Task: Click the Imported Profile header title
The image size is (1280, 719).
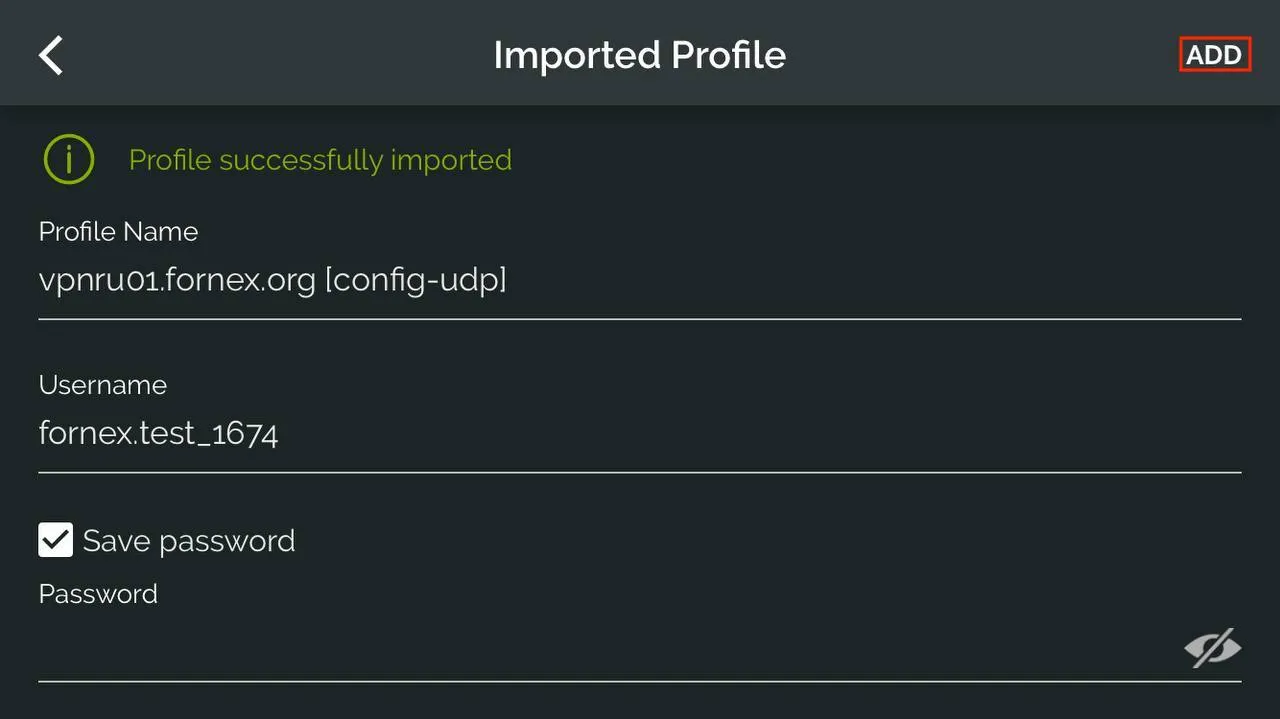Action: (640, 55)
